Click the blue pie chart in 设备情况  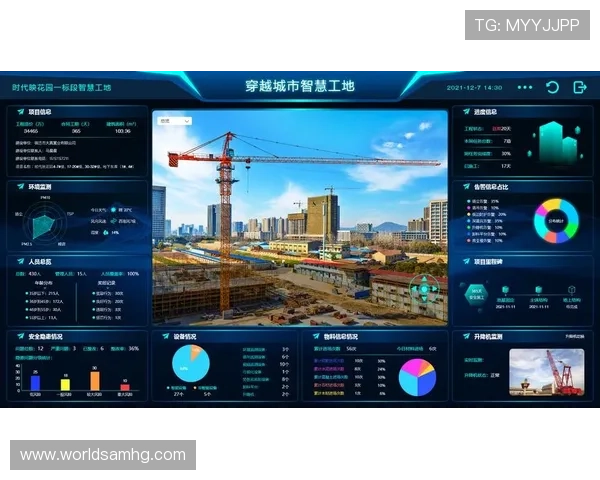(191, 364)
